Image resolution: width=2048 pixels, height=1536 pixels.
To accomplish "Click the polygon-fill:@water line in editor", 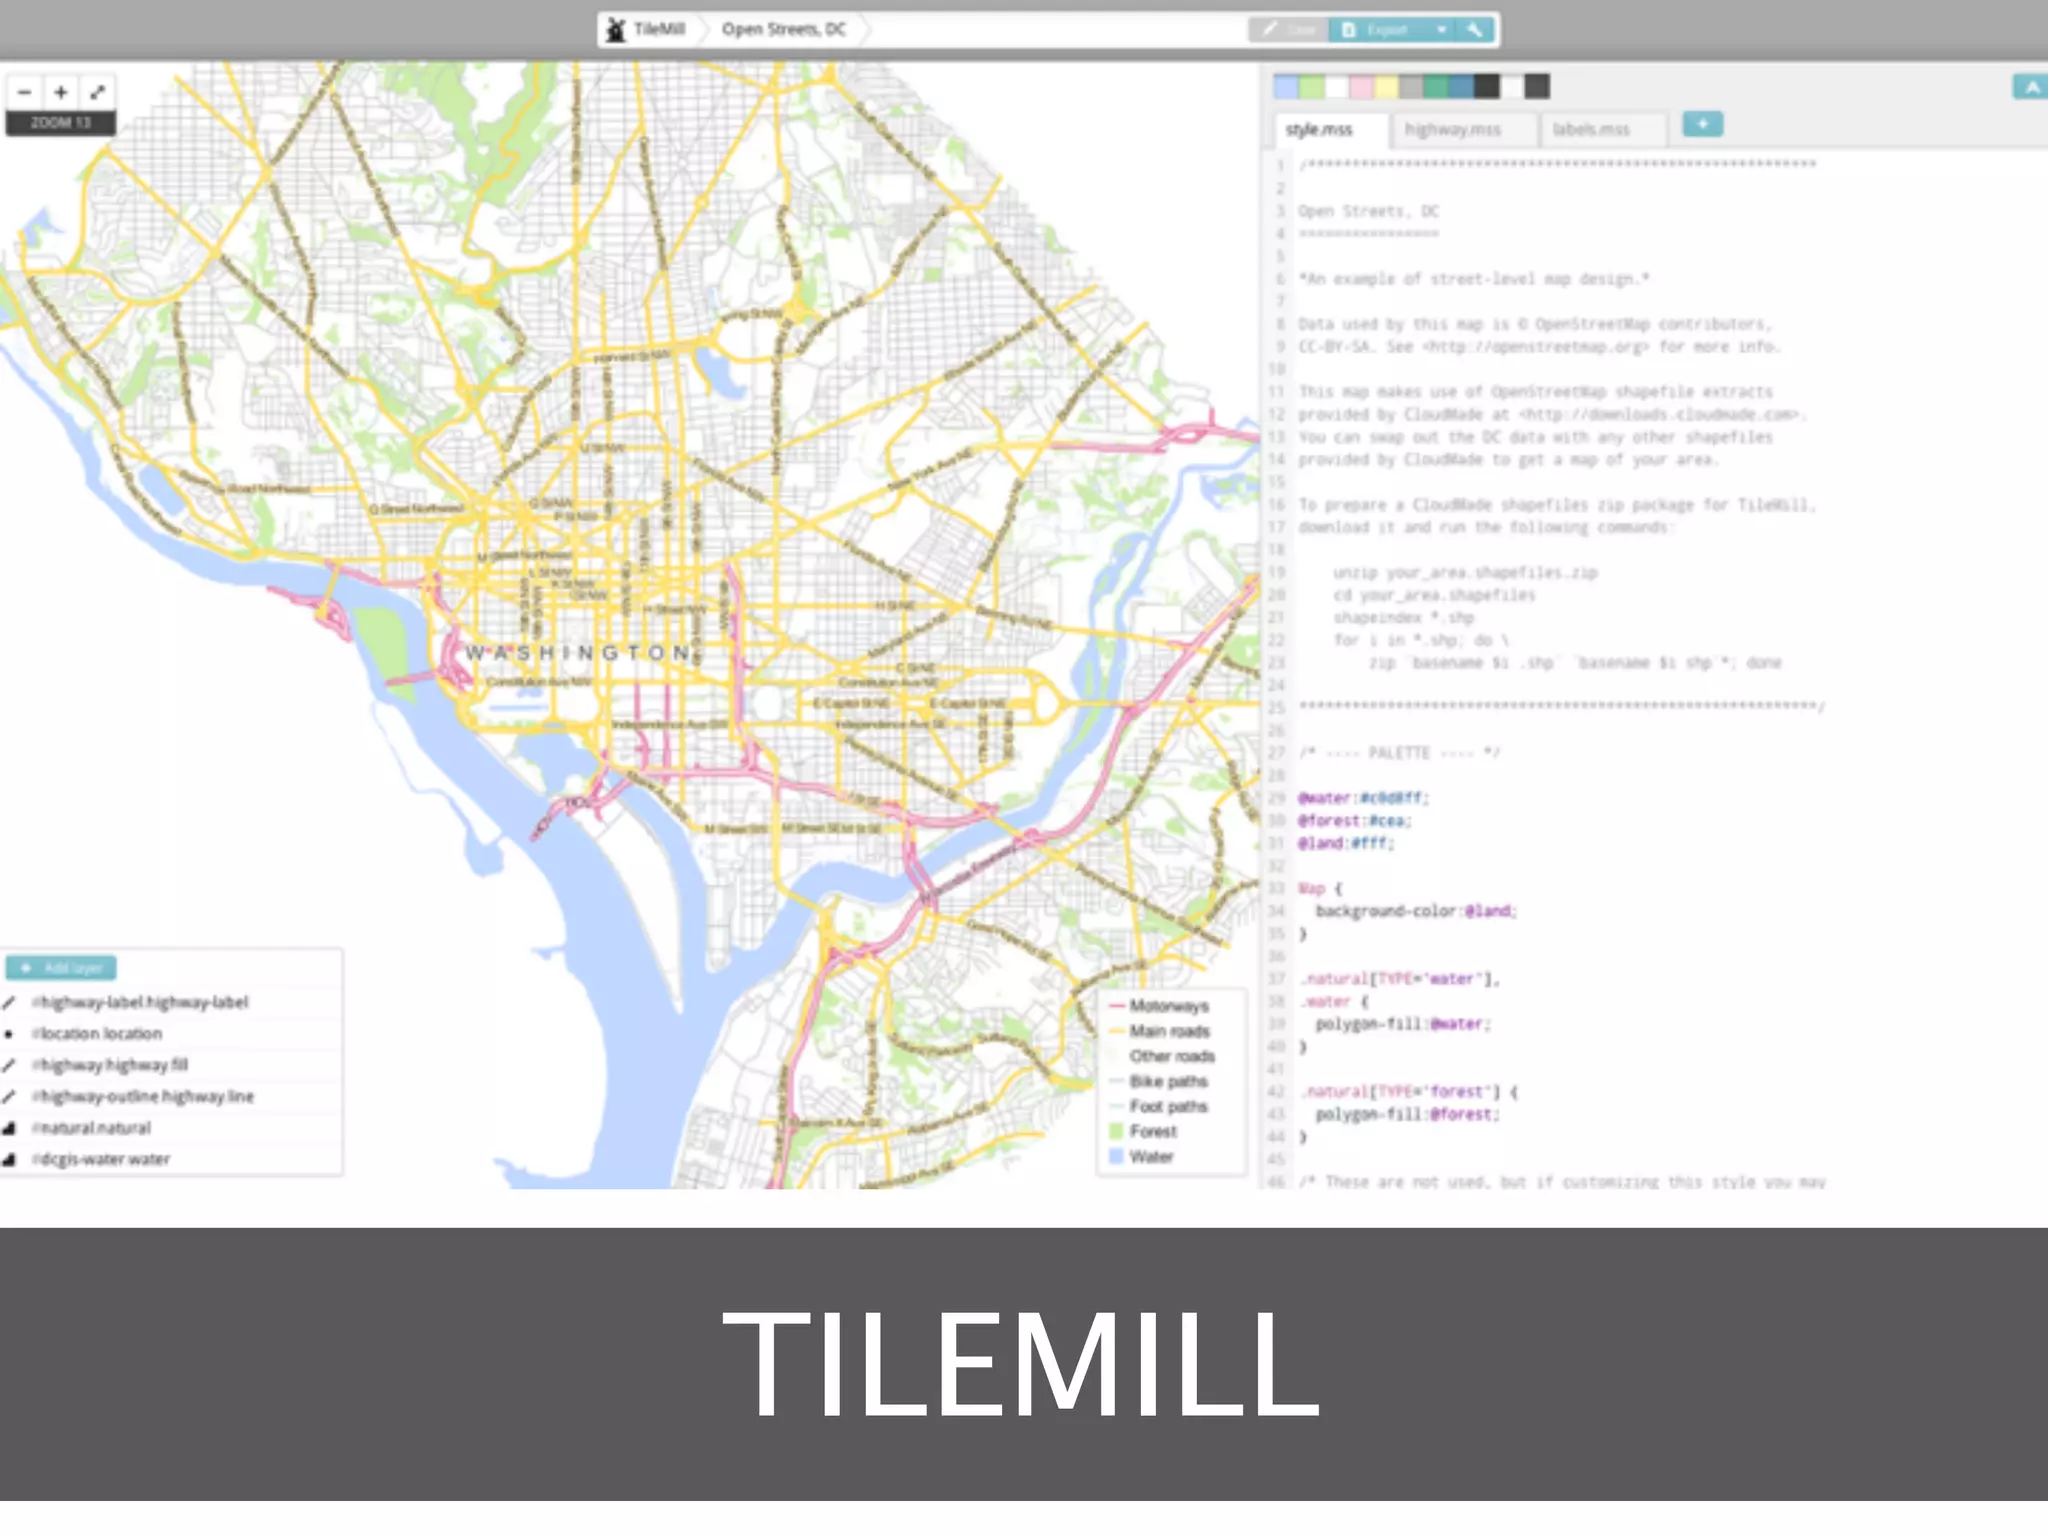I will pos(1403,1024).
